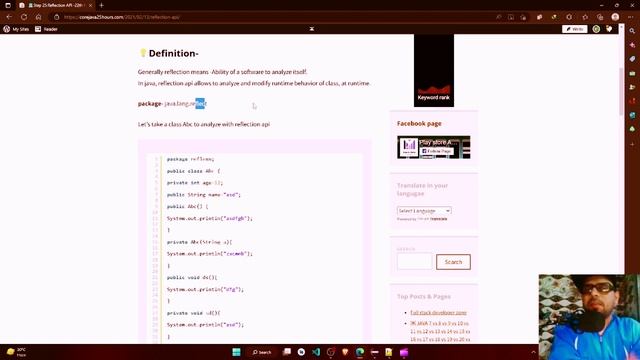Click the address bar URL
640x360 pixels.
click(122, 17)
